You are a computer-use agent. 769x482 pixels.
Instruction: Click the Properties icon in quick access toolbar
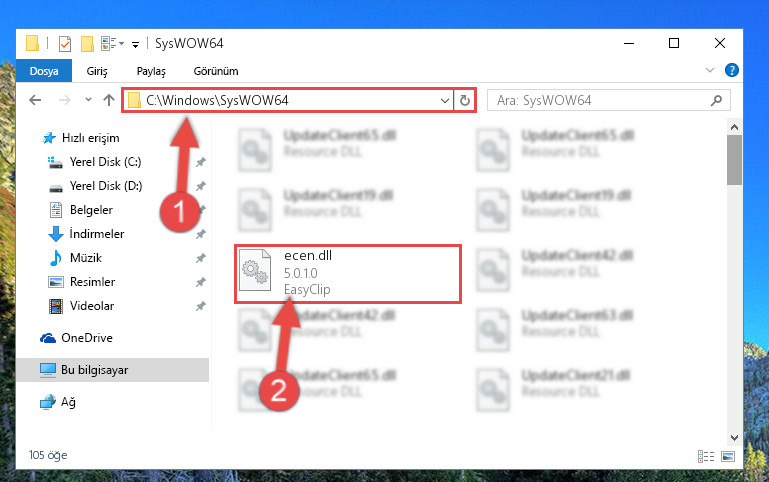[65, 44]
